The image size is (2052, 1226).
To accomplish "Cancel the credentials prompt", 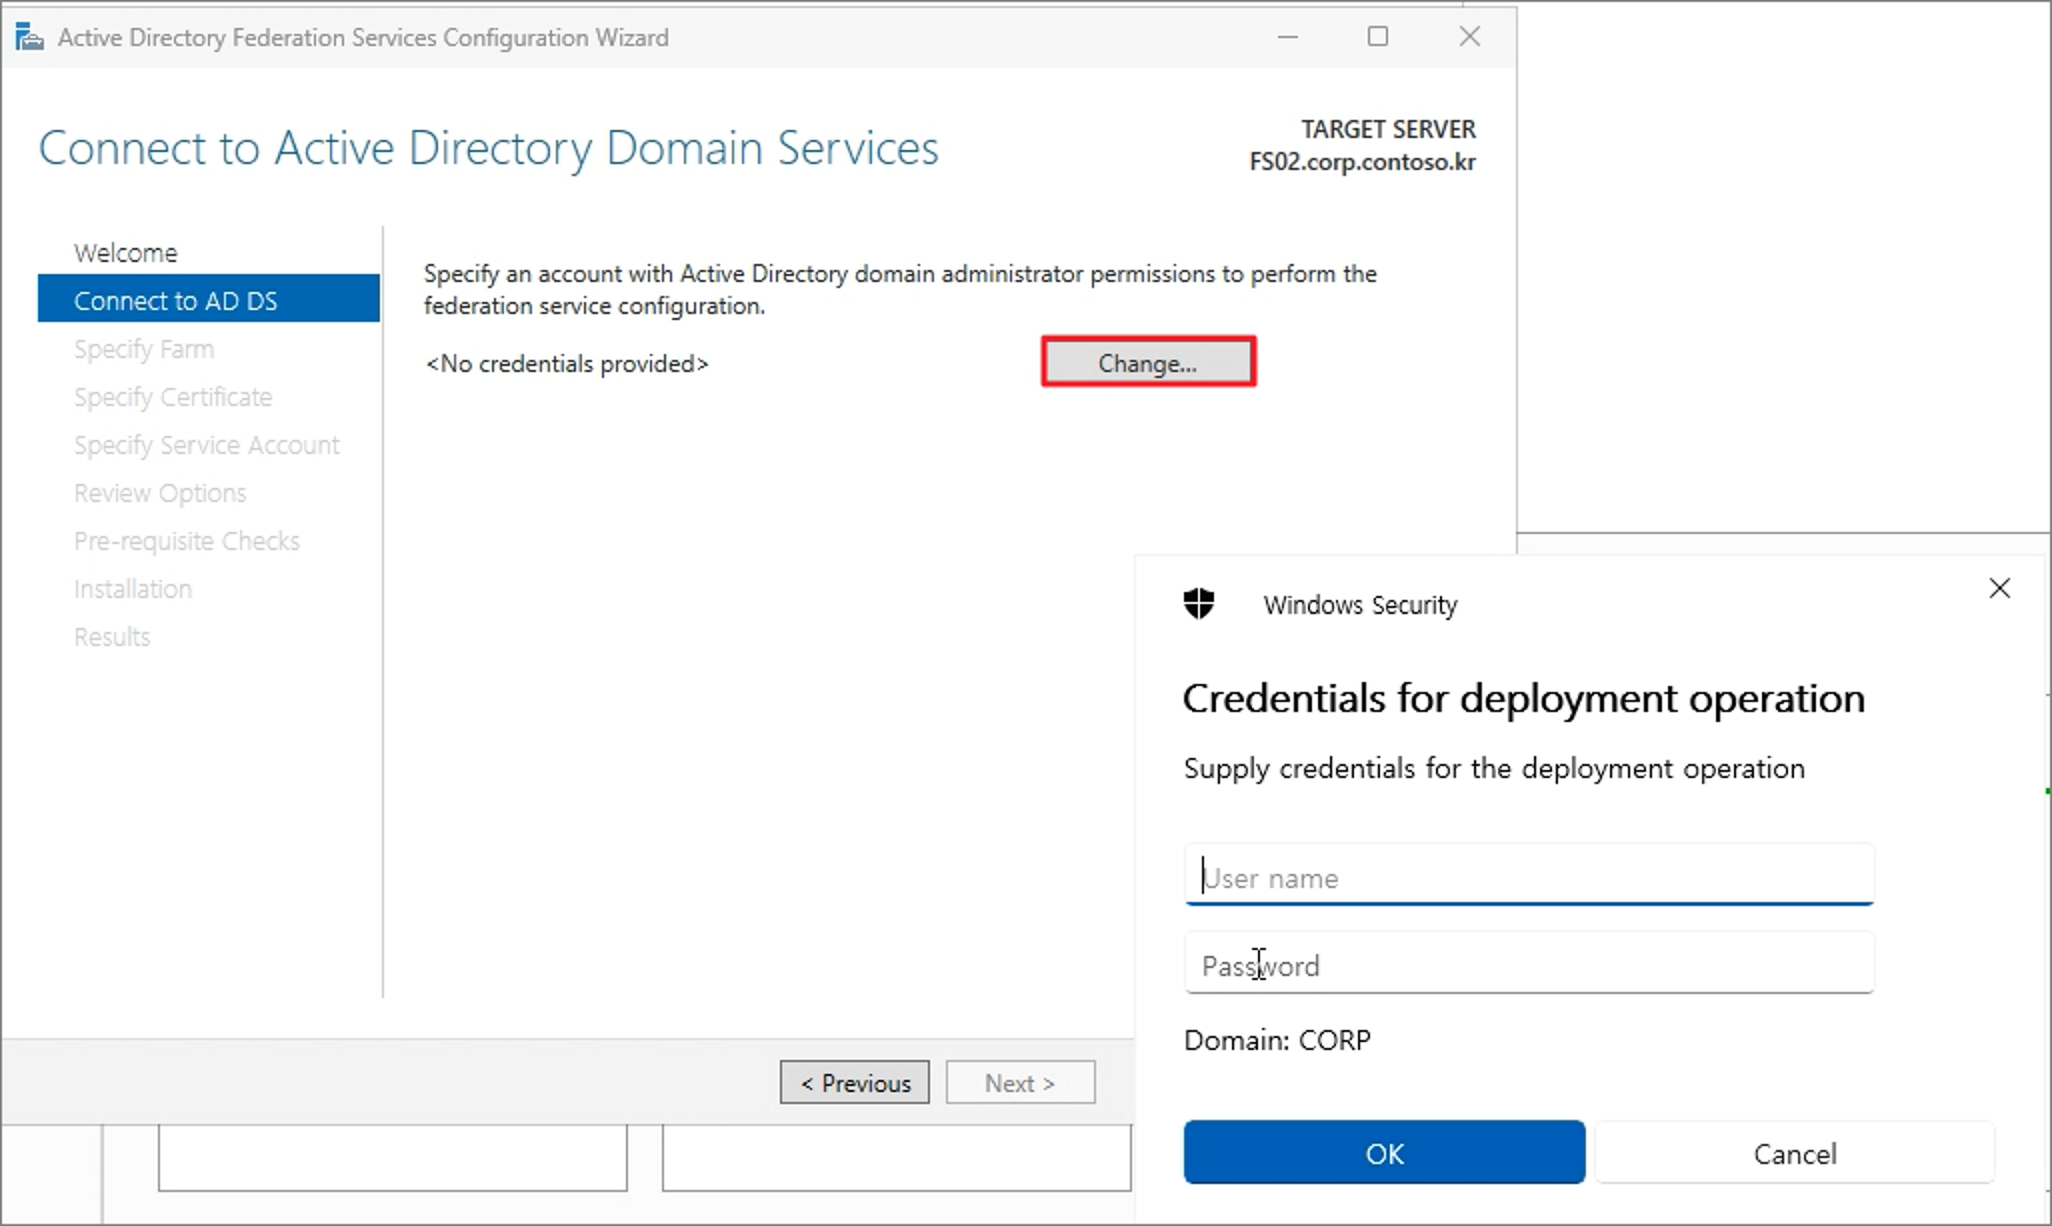I will pyautogui.click(x=1794, y=1153).
